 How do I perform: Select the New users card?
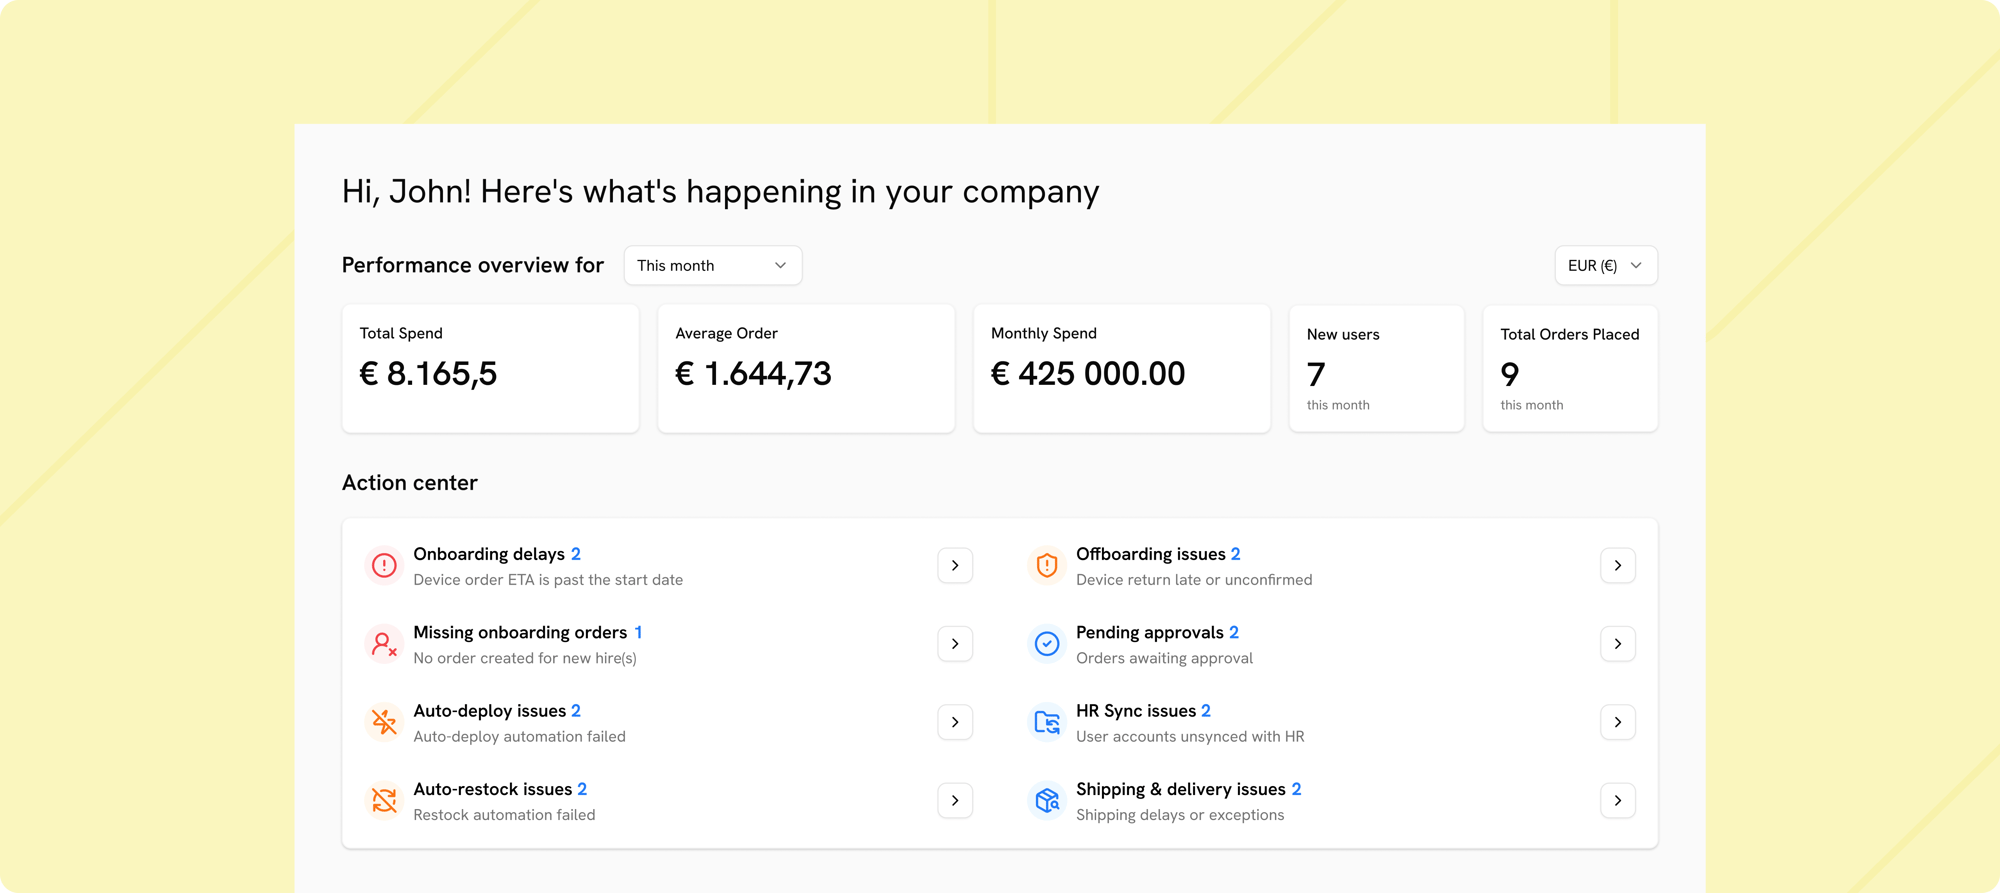click(1377, 369)
